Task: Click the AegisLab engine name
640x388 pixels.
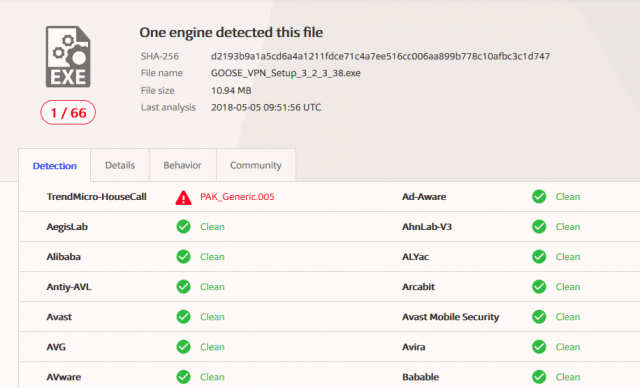Action: tap(67, 227)
